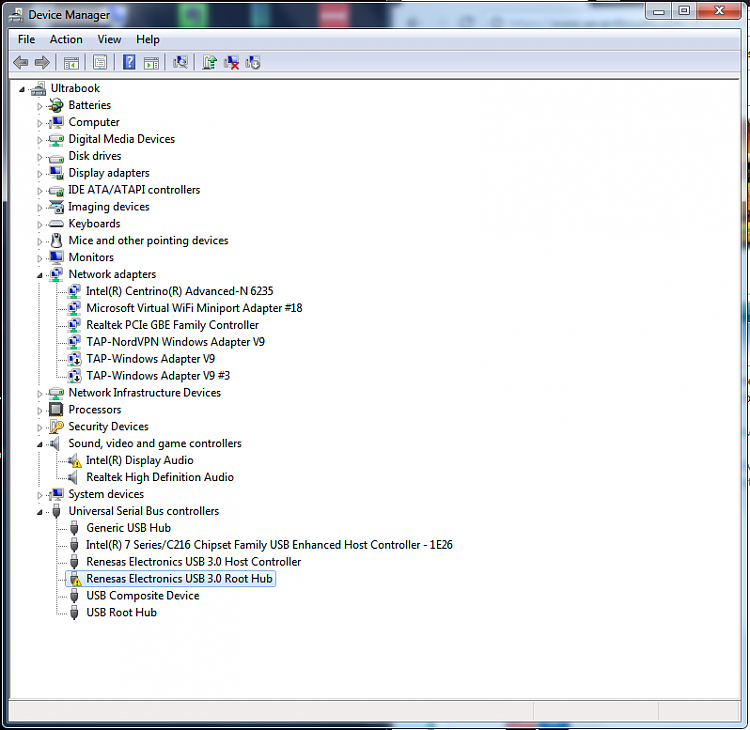Select the TAP-Windows Adapter V9 entry without #3
Viewport: 750px width, 730px height.
pos(150,359)
